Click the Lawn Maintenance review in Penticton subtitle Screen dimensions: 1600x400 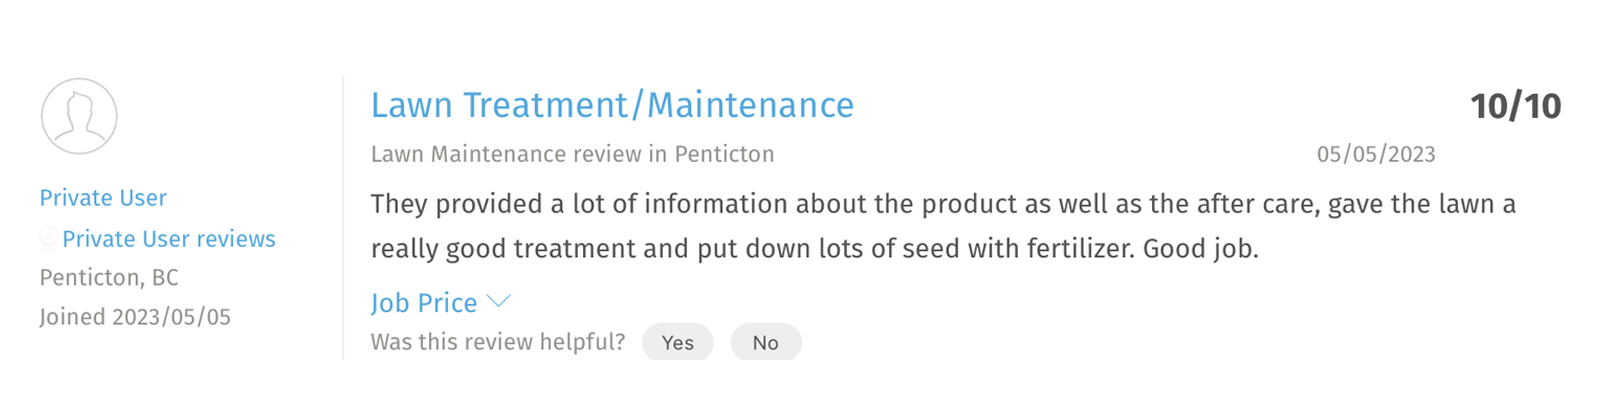572,154
